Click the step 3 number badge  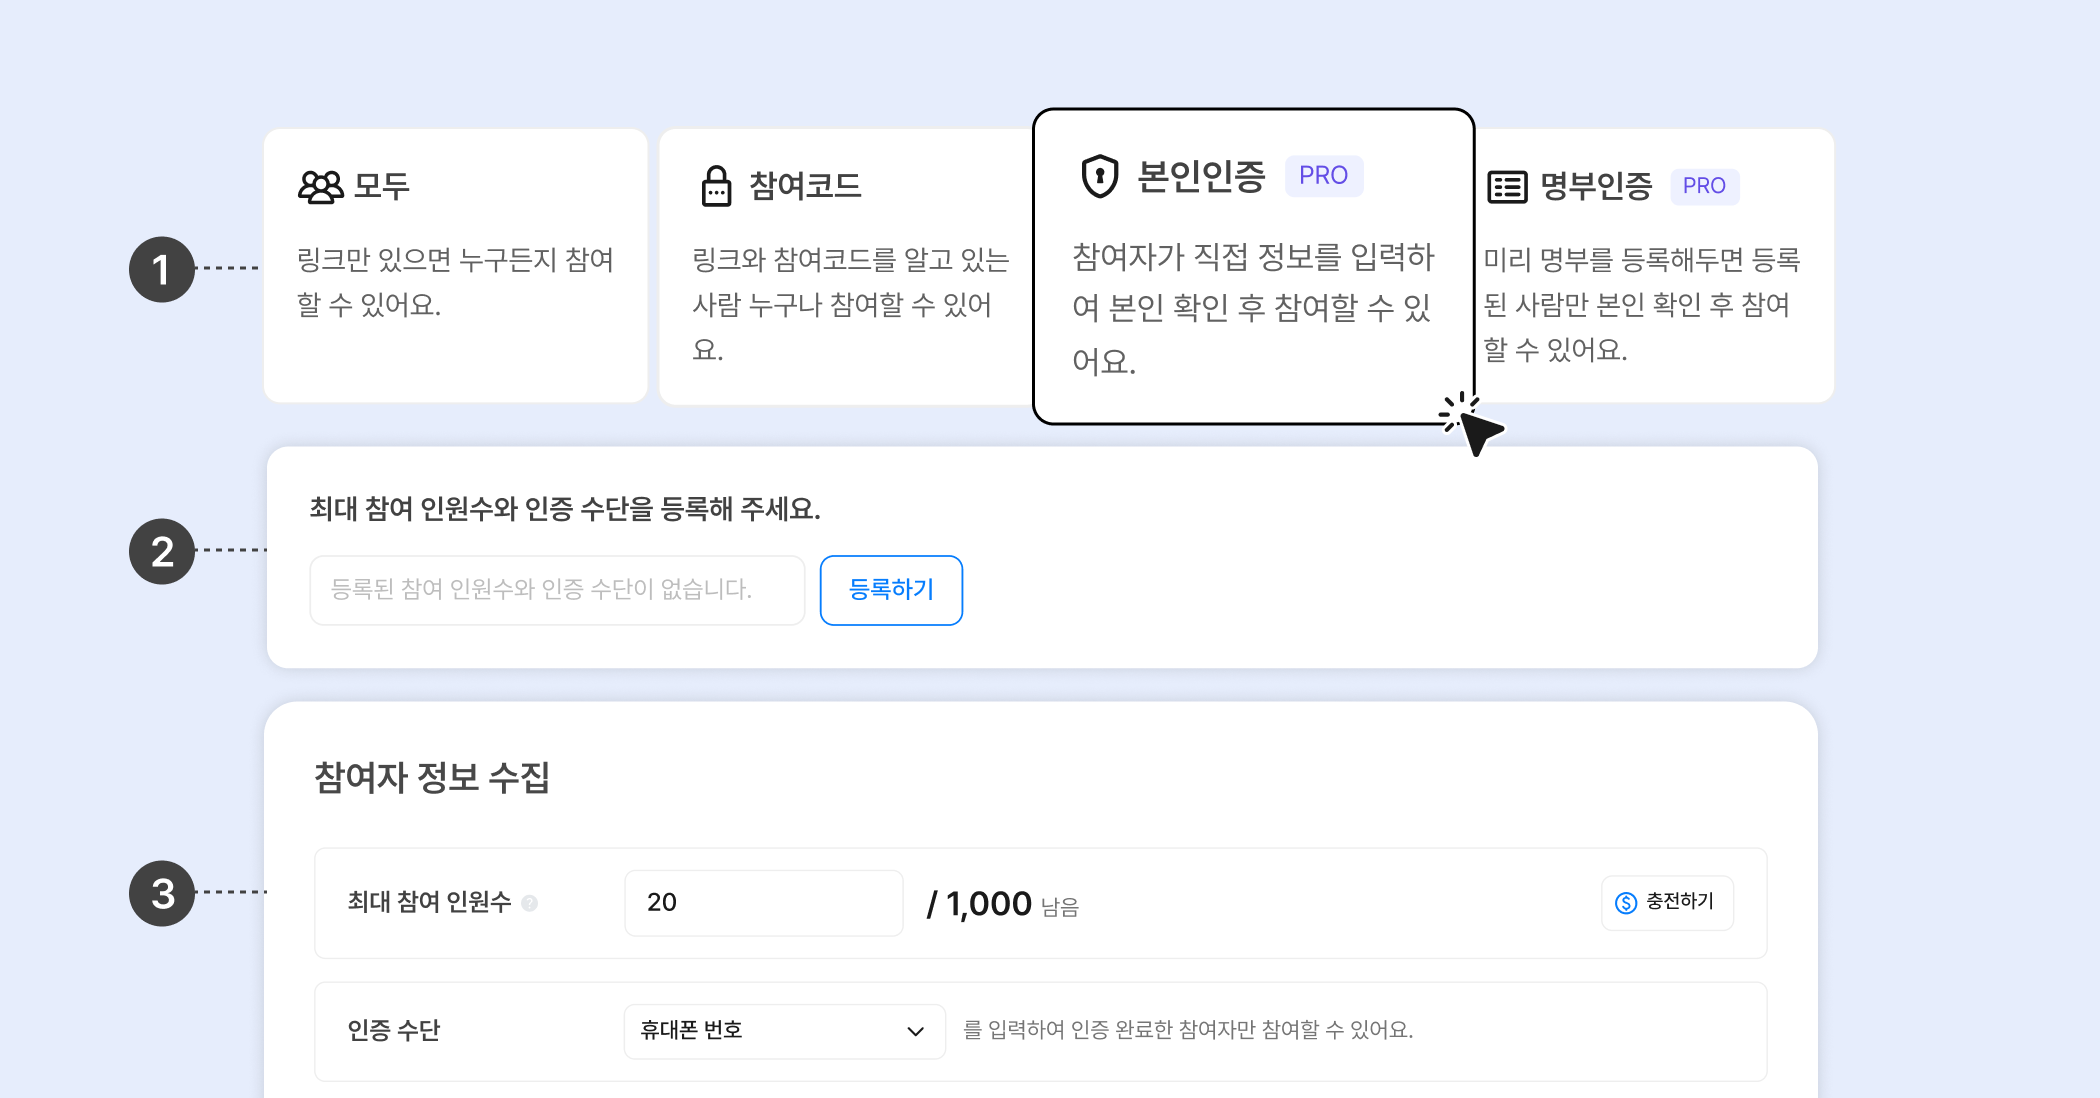coord(162,894)
